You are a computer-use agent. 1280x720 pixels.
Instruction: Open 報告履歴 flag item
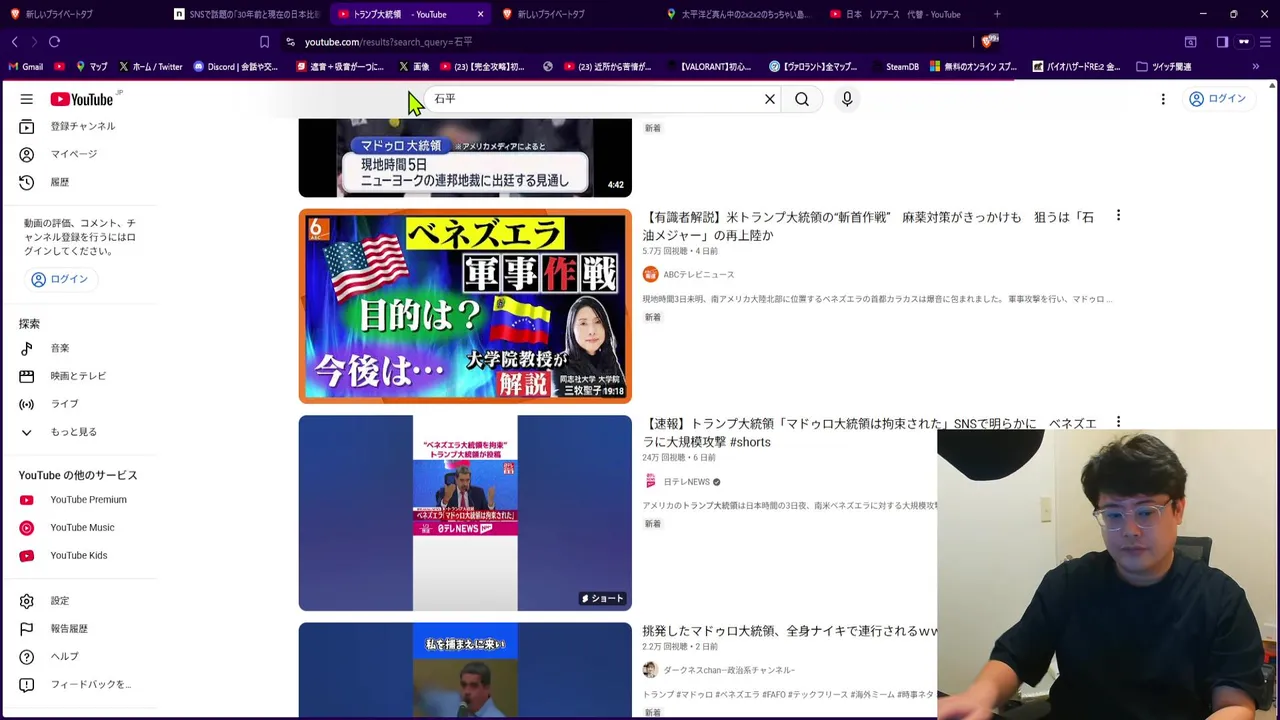tap(80, 629)
